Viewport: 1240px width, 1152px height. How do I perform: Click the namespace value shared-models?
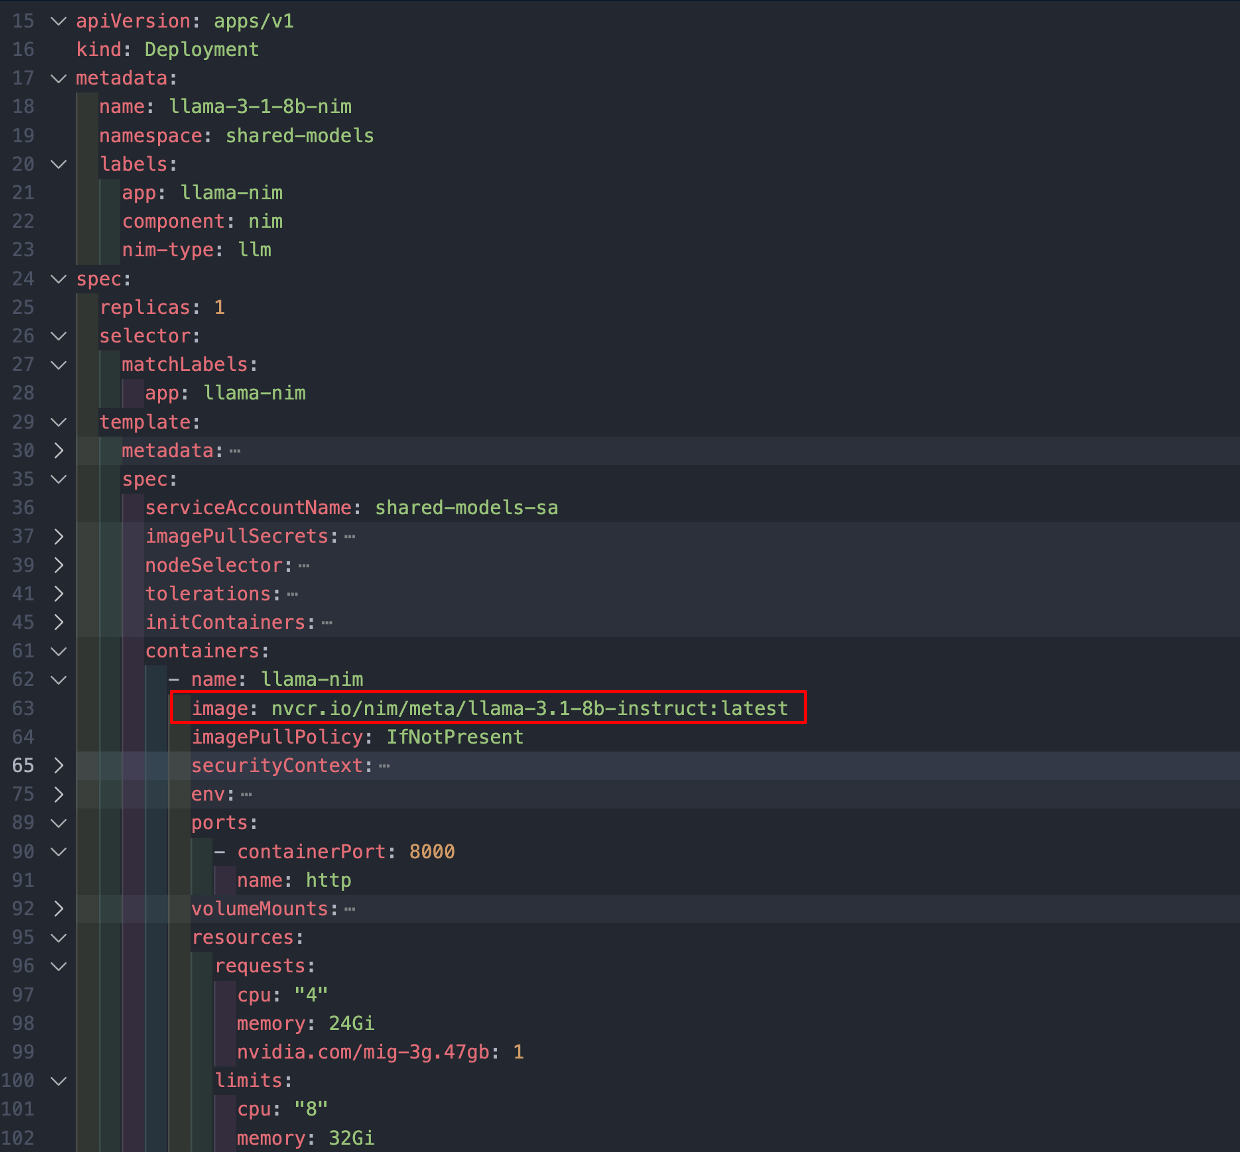pyautogui.click(x=300, y=135)
